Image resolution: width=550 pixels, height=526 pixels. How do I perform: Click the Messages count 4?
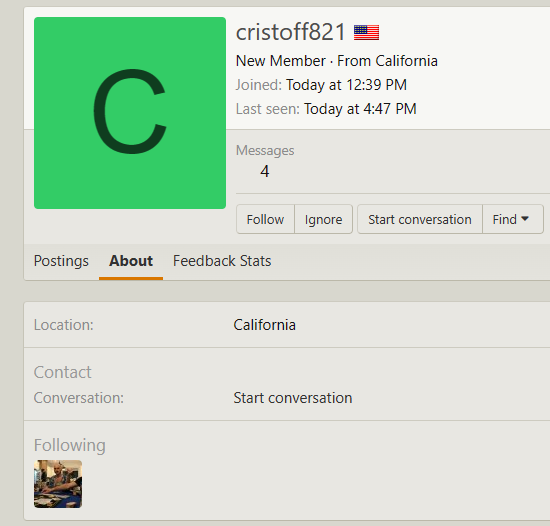coord(265,171)
